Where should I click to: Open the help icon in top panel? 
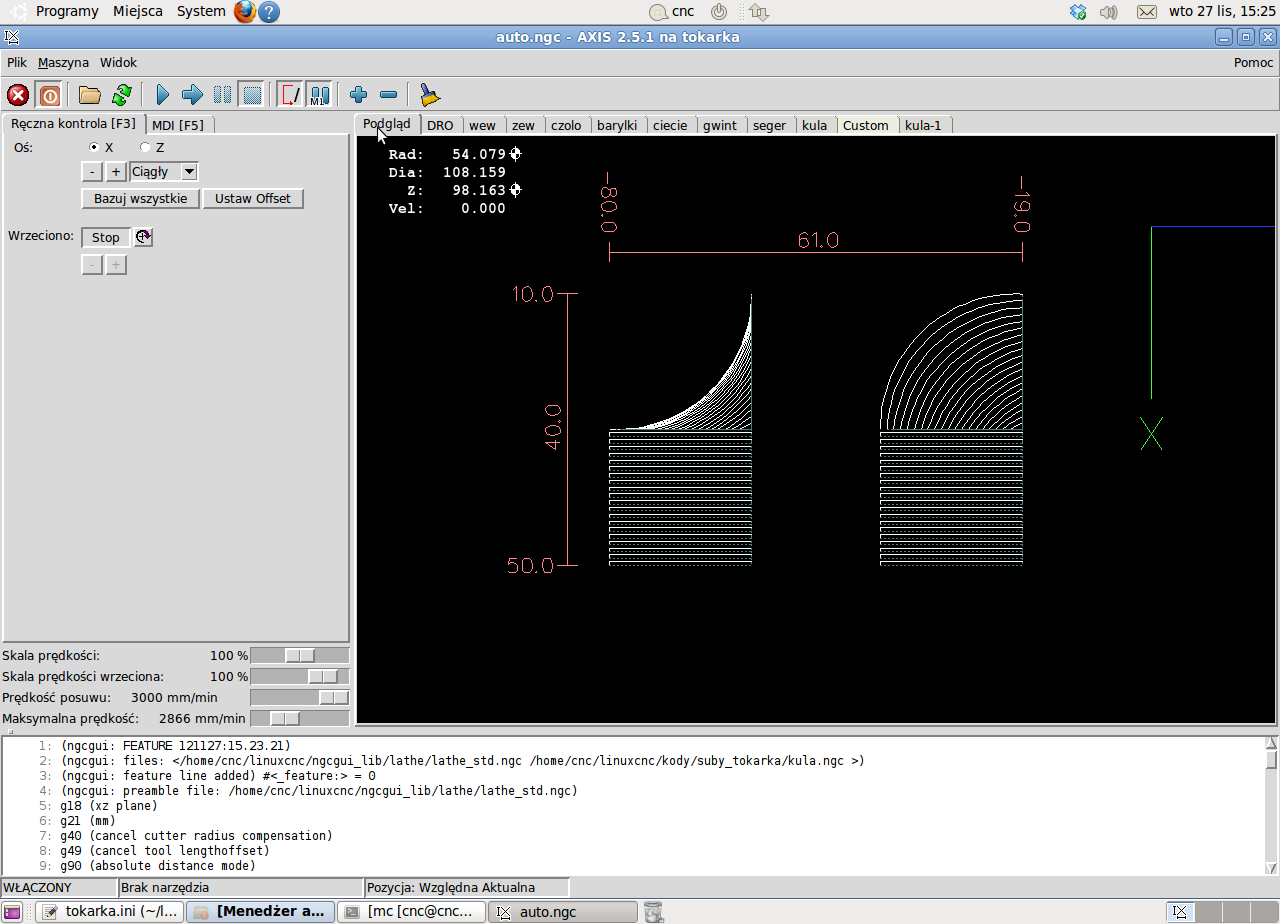269,12
